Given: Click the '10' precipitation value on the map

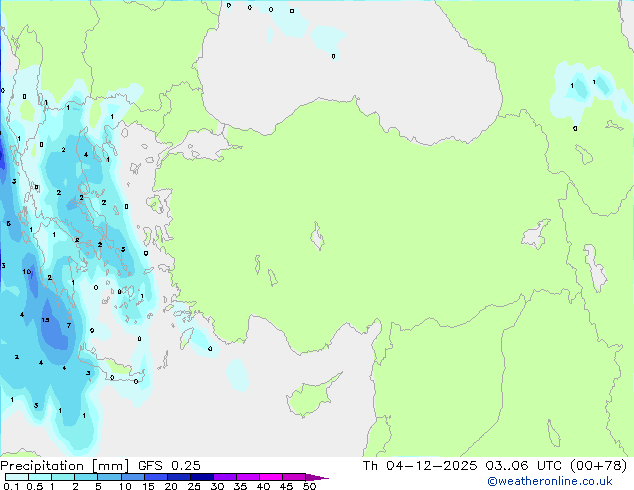Looking at the screenshot, I should (x=27, y=272).
